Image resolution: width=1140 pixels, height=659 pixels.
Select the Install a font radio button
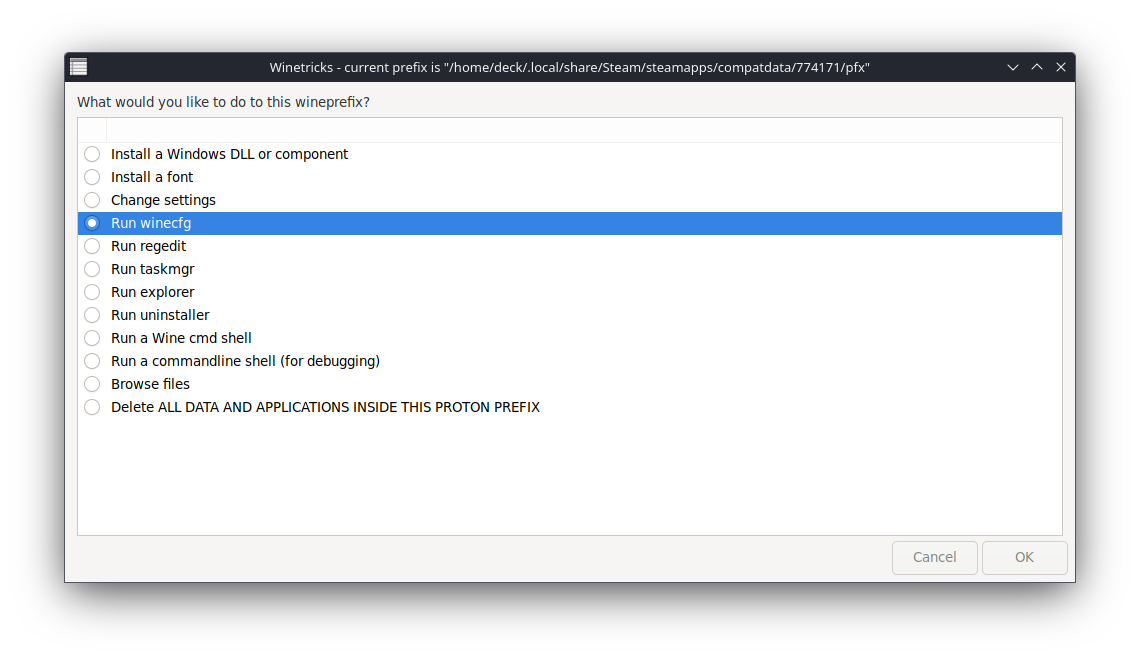tap(92, 177)
